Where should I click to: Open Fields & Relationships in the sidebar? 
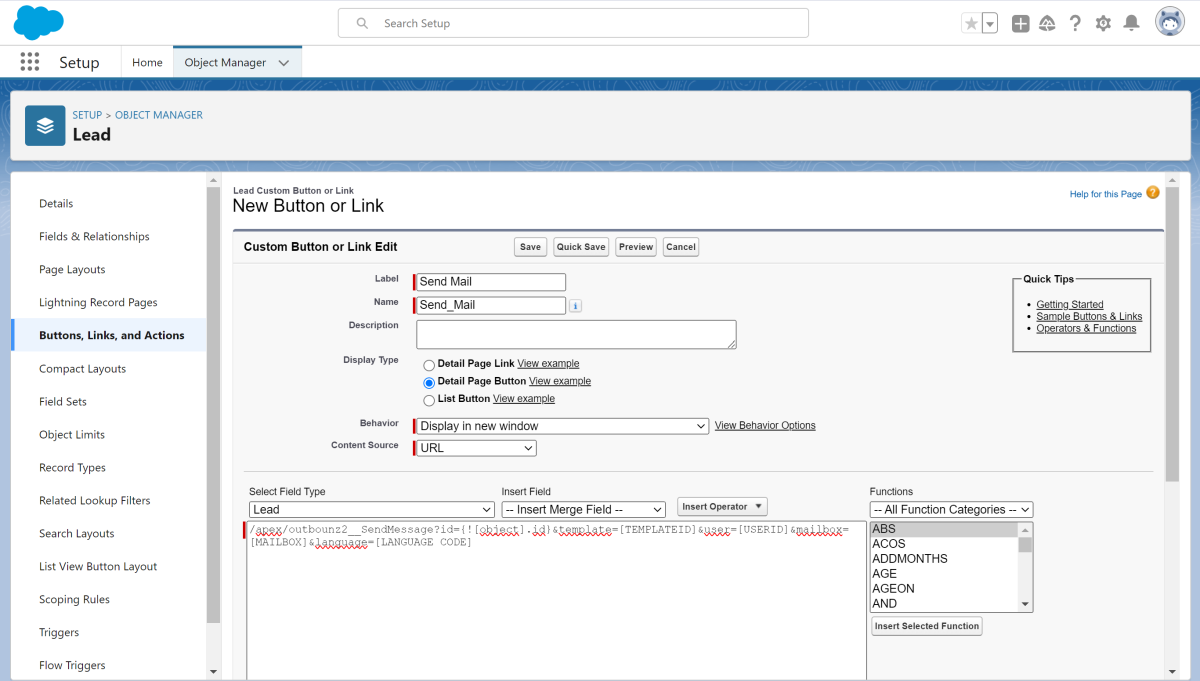94,236
